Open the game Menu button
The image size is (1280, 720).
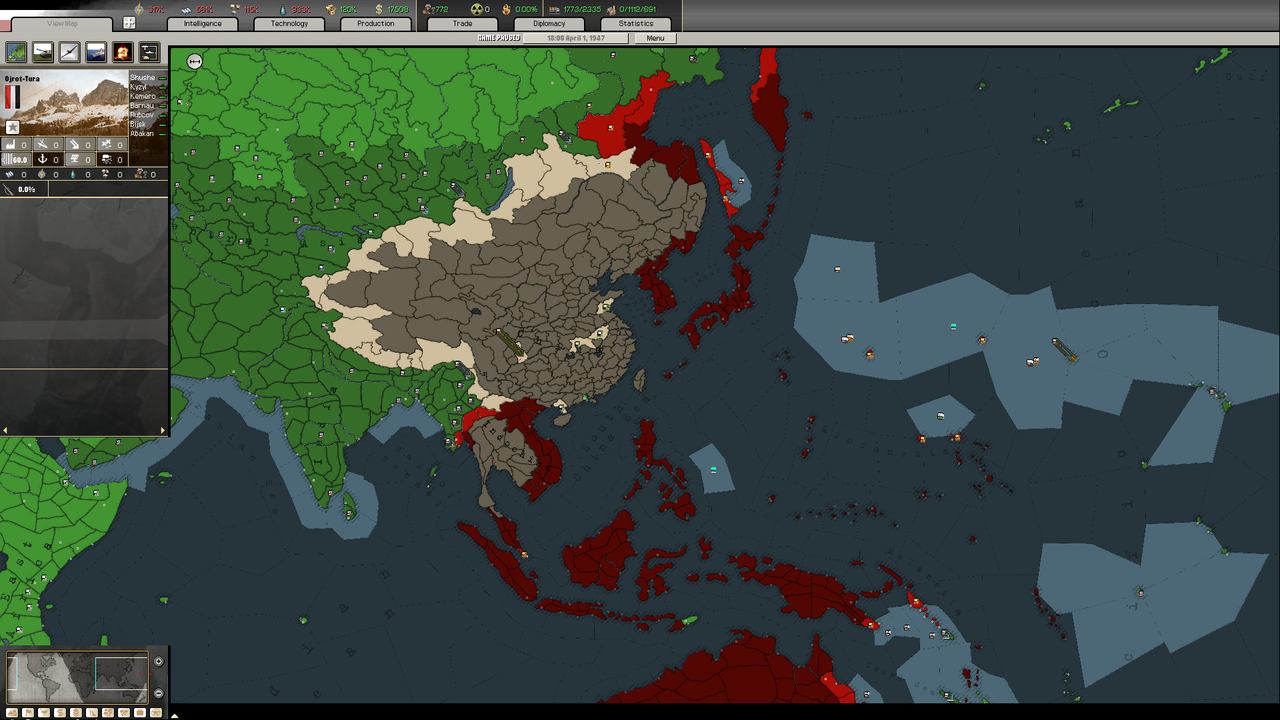click(x=655, y=38)
